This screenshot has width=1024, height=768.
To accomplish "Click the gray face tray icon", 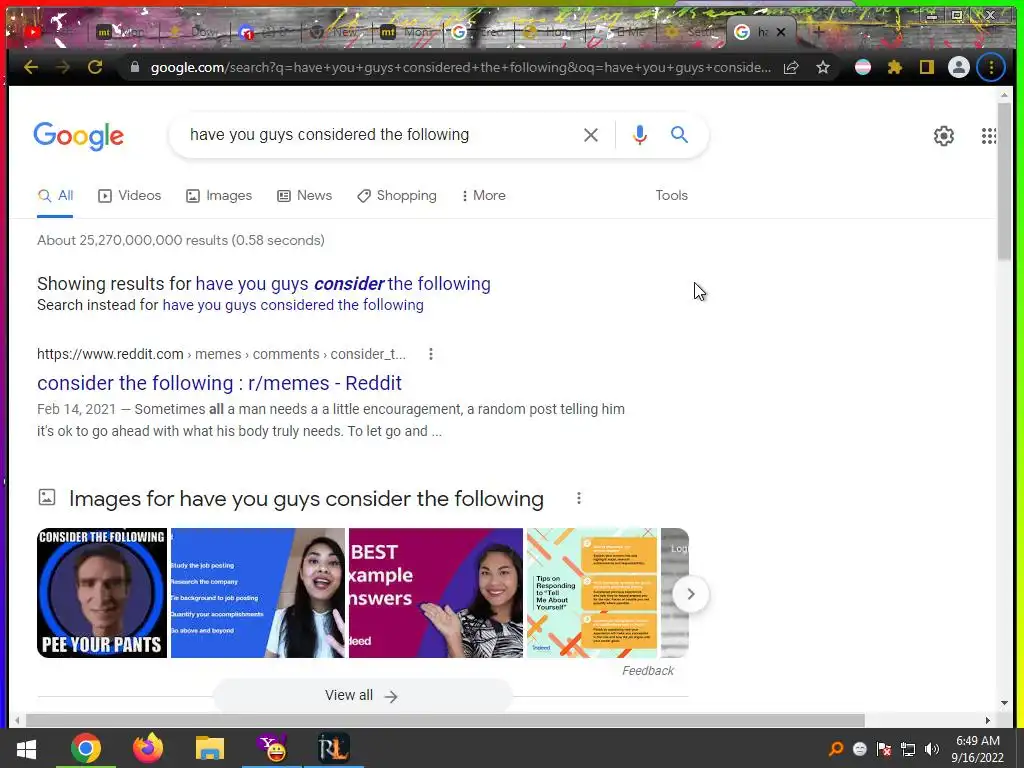I will pyautogui.click(x=859, y=749).
